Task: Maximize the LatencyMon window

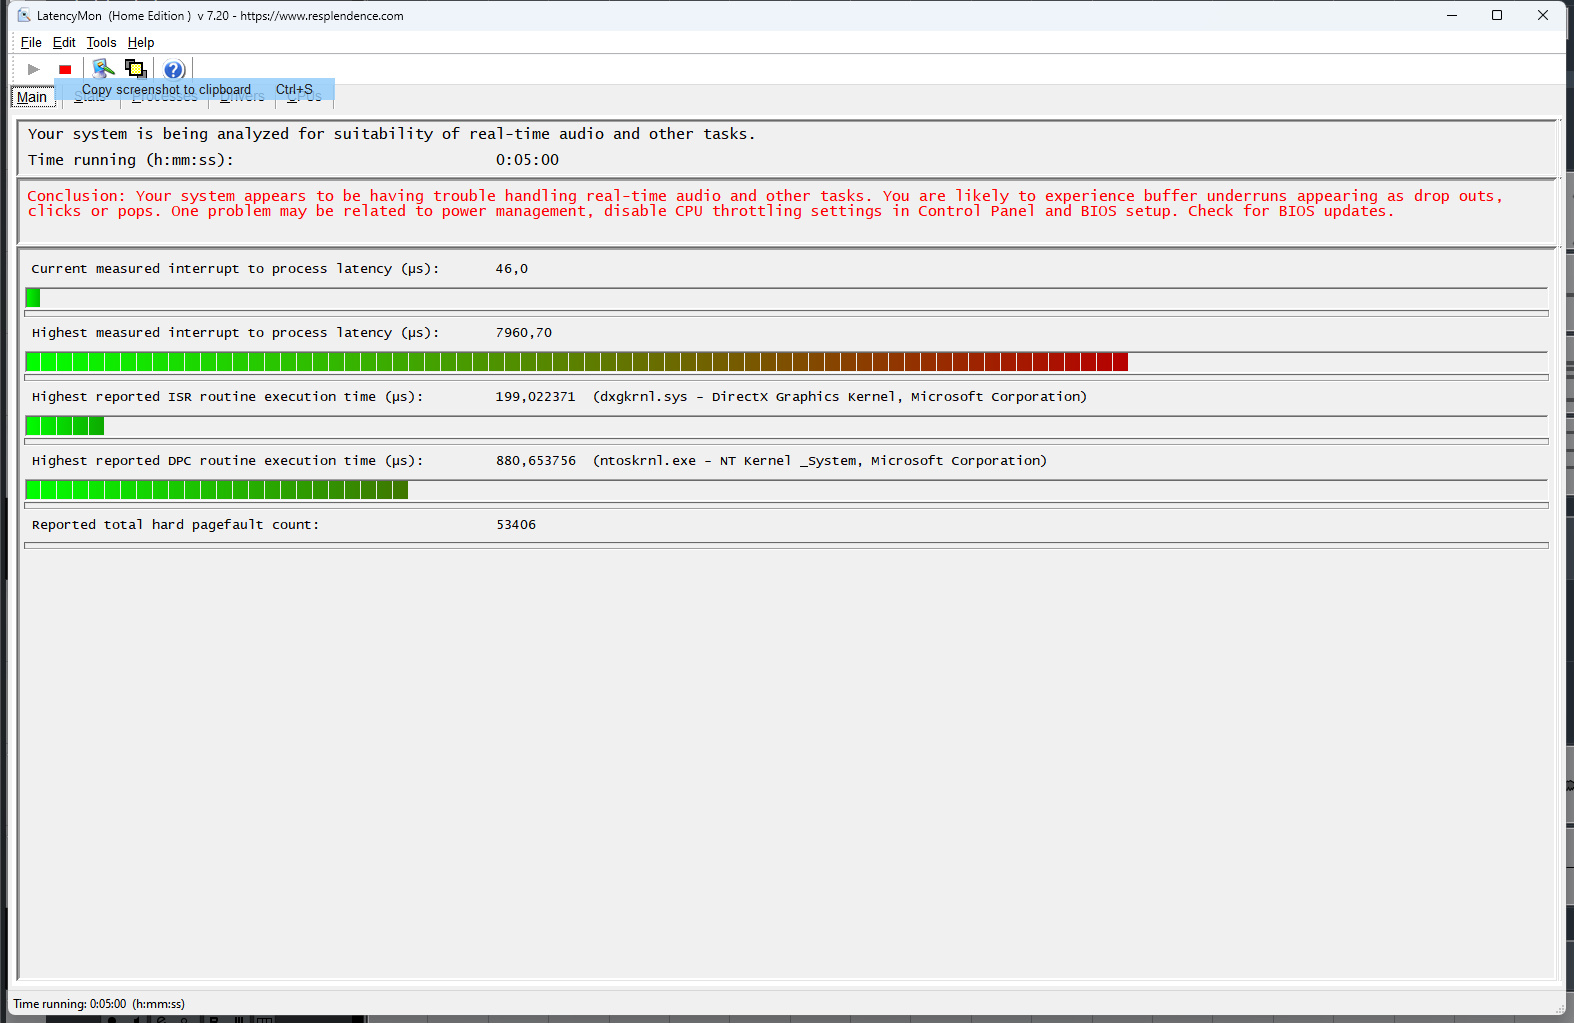Action: click(1497, 15)
